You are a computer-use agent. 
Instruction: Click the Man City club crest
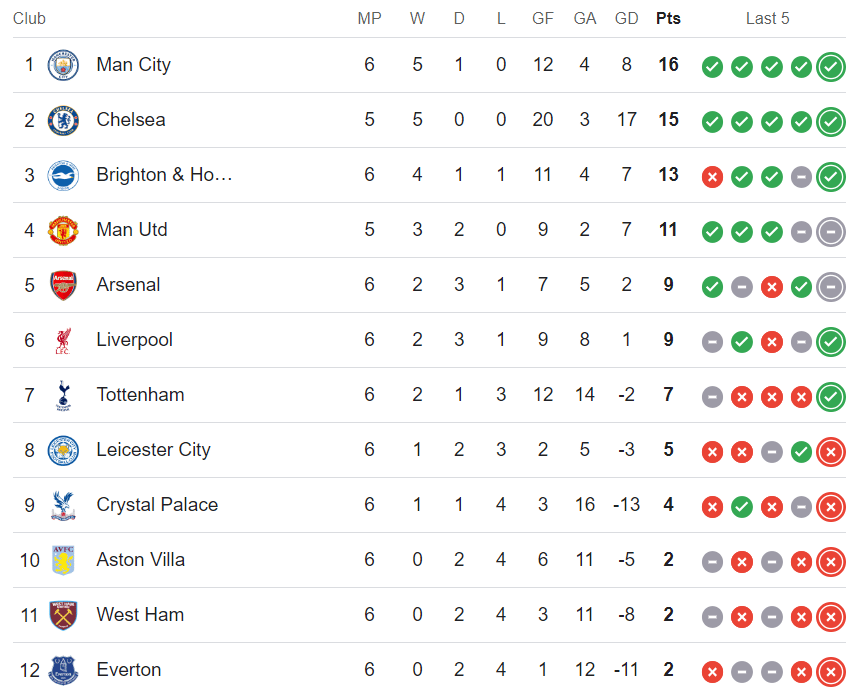click(x=63, y=65)
